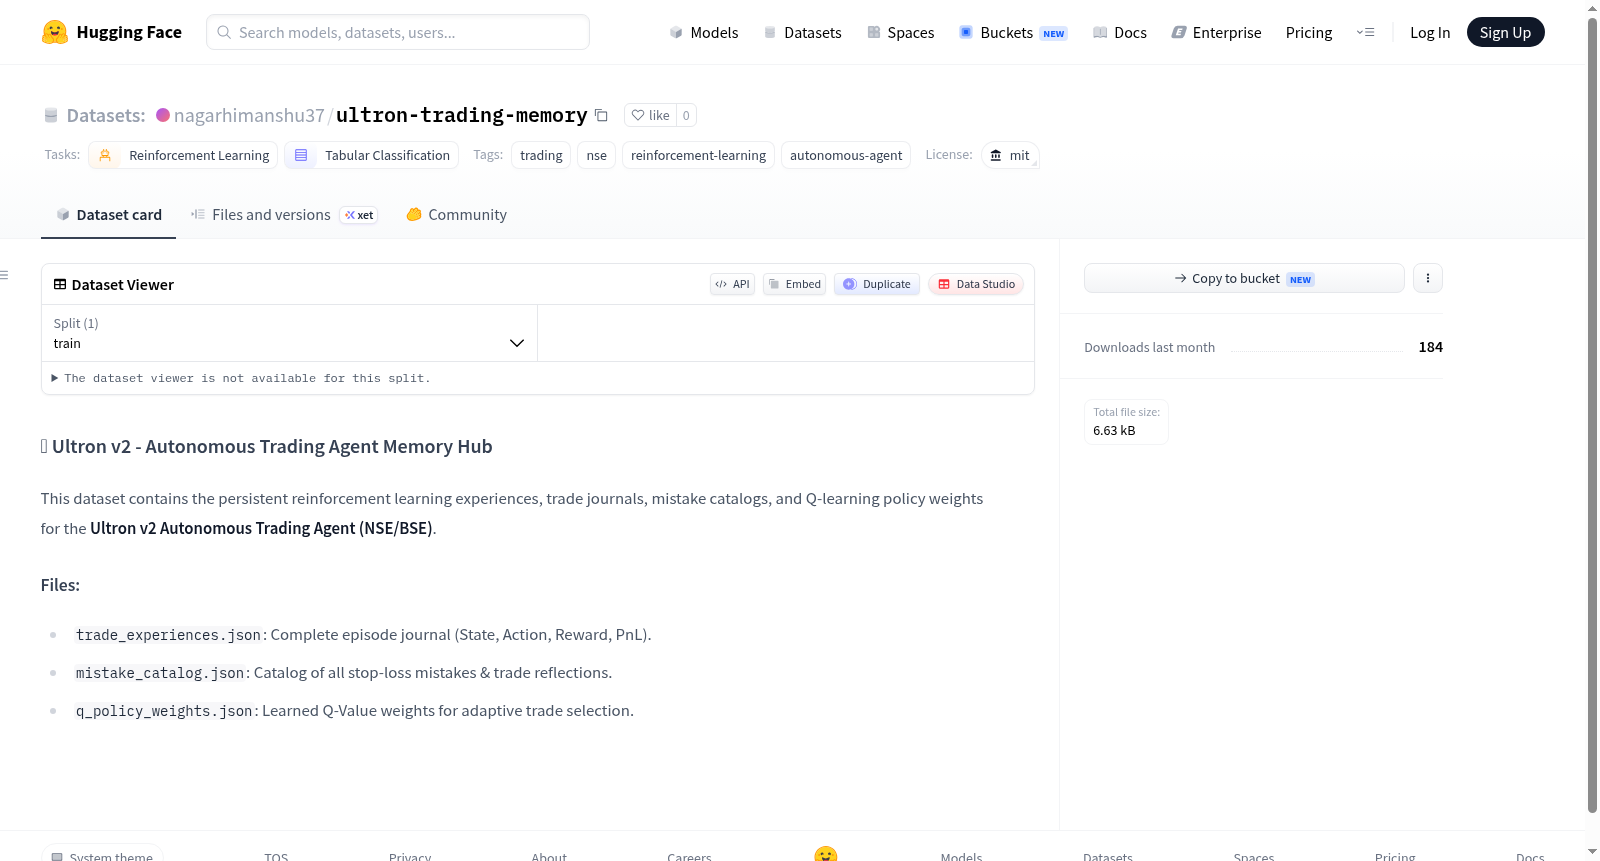
Task: Open the Community tab
Action: 456,214
